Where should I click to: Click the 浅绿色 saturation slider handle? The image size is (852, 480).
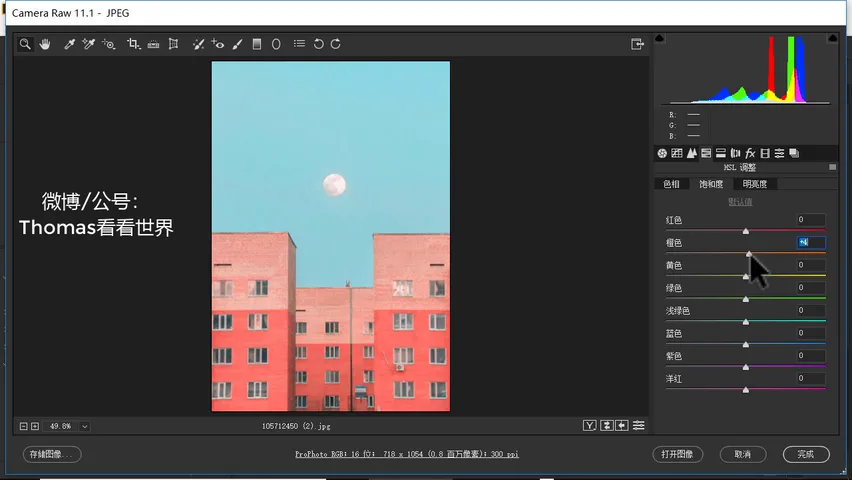pos(746,322)
